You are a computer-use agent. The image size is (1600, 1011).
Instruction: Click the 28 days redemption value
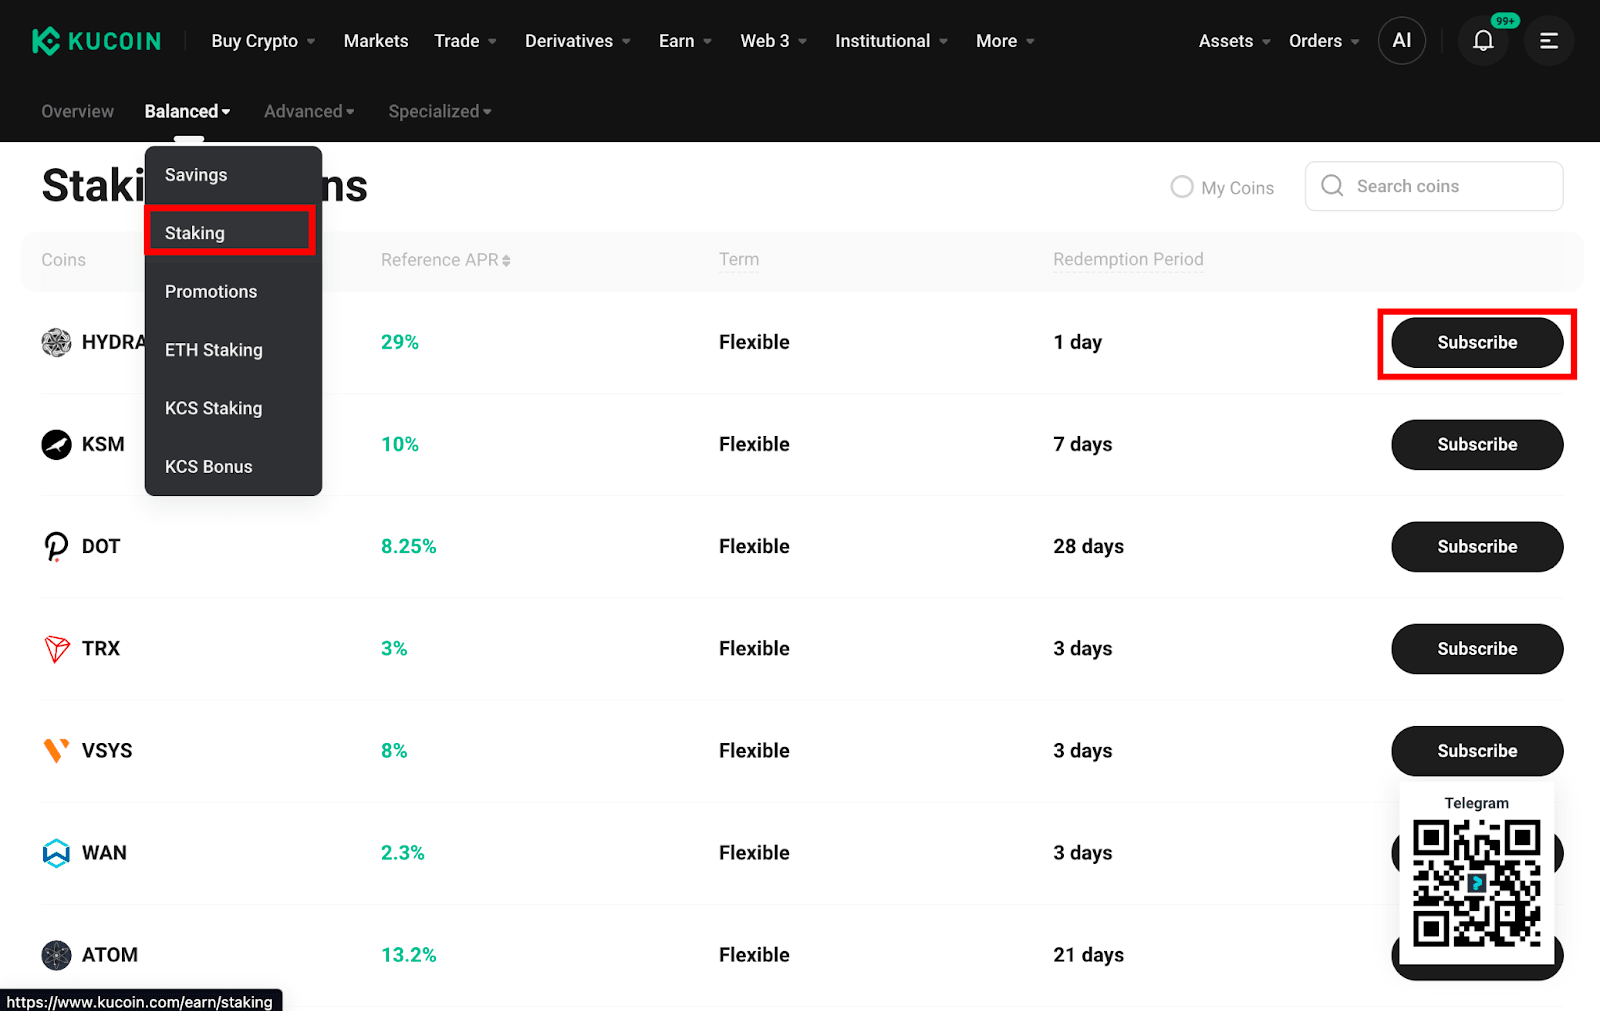tap(1088, 546)
